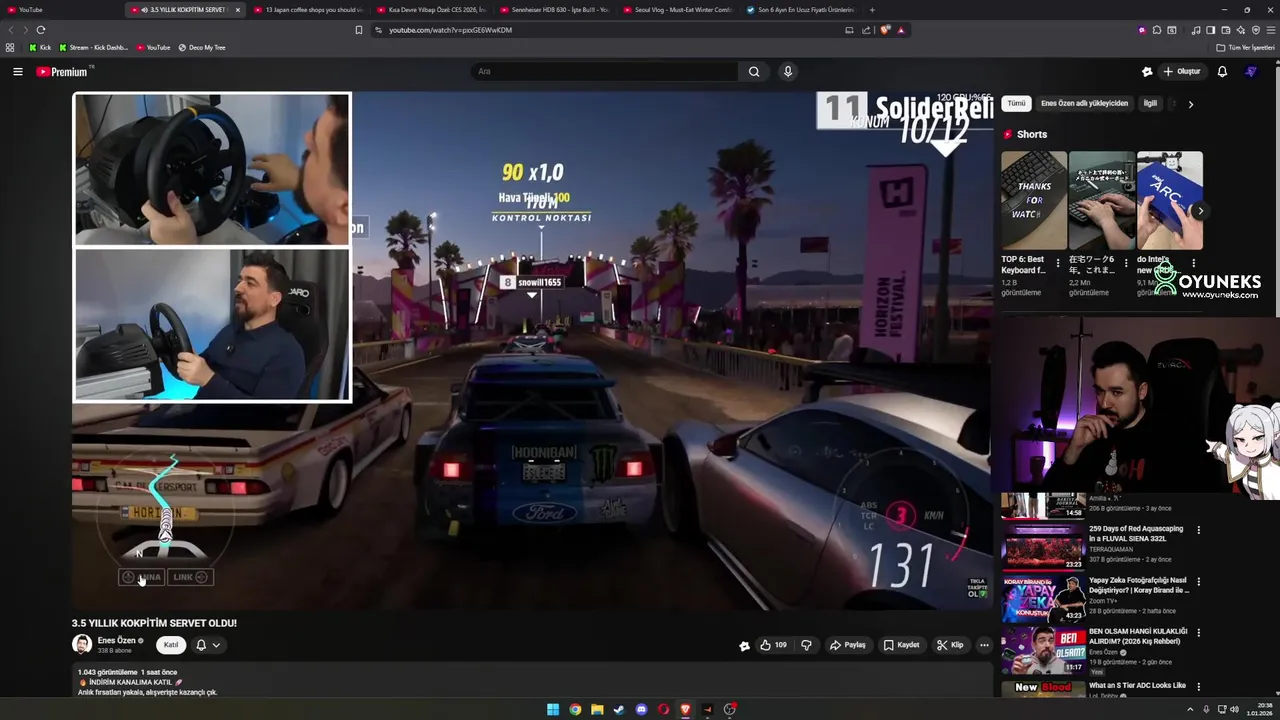Dislike the video with thumbs down
Image resolution: width=1280 pixels, height=720 pixels.
(806, 645)
